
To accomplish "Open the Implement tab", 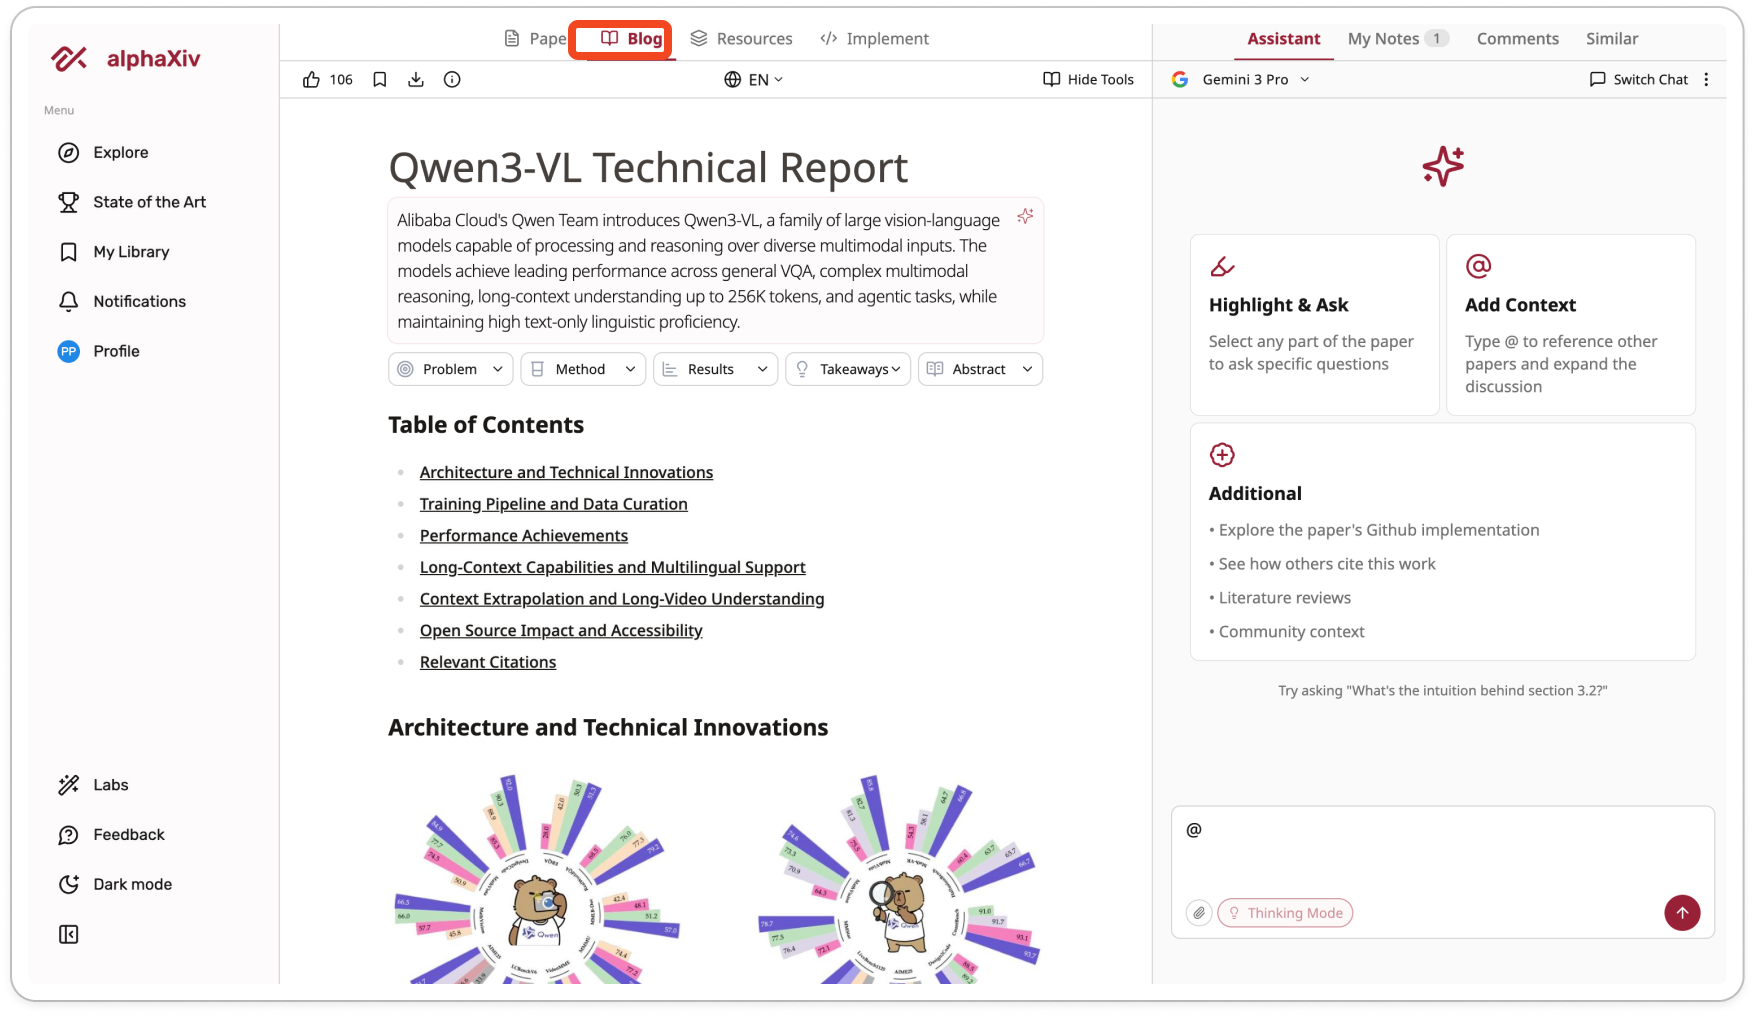I will tap(874, 39).
